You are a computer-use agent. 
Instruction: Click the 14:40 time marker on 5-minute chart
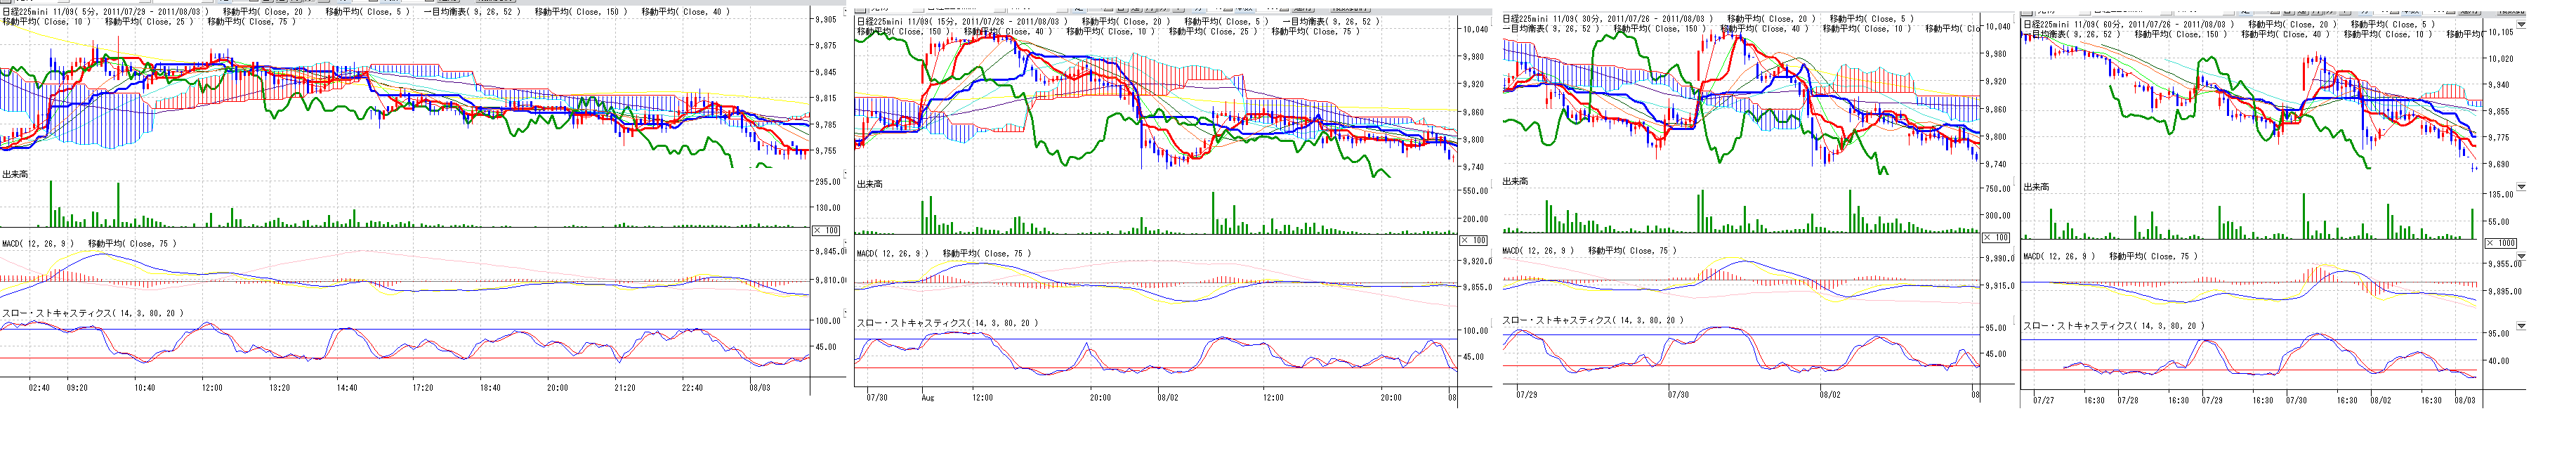347,388
